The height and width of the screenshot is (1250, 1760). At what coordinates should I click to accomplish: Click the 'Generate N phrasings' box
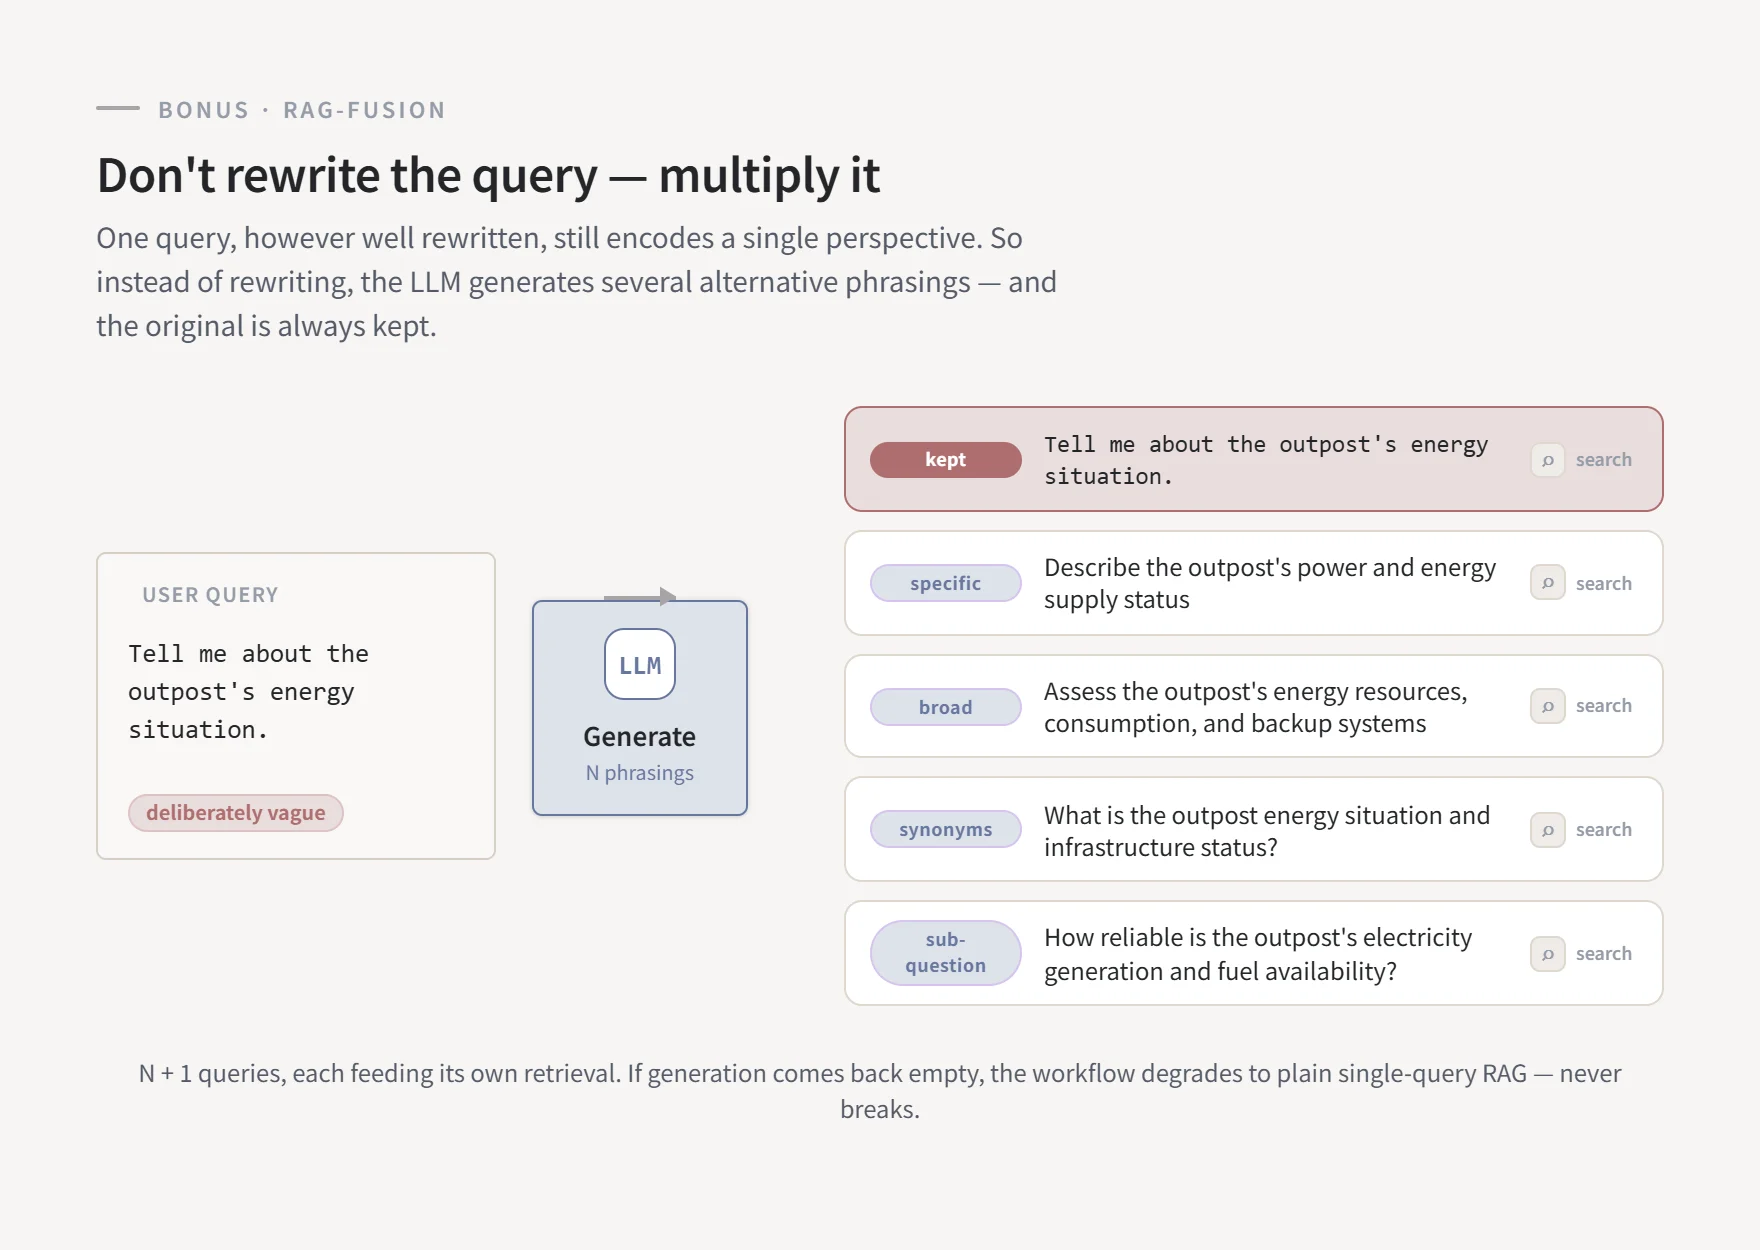point(640,708)
